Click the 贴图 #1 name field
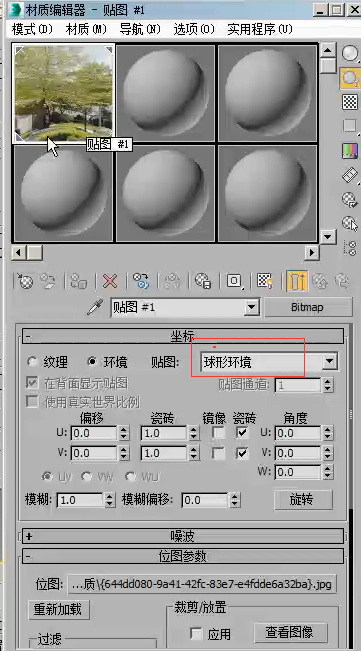361x651 pixels. point(178,308)
